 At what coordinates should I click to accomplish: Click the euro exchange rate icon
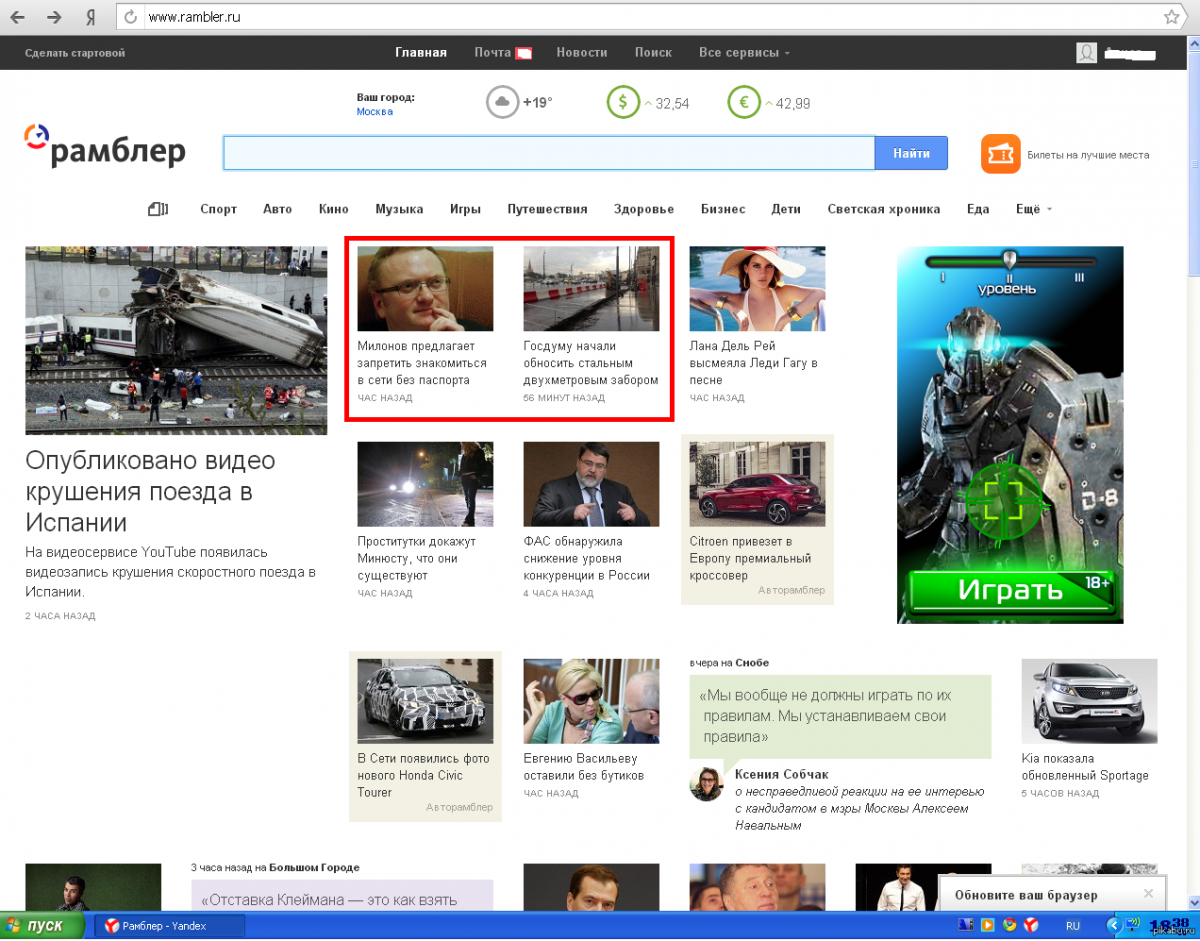744,103
